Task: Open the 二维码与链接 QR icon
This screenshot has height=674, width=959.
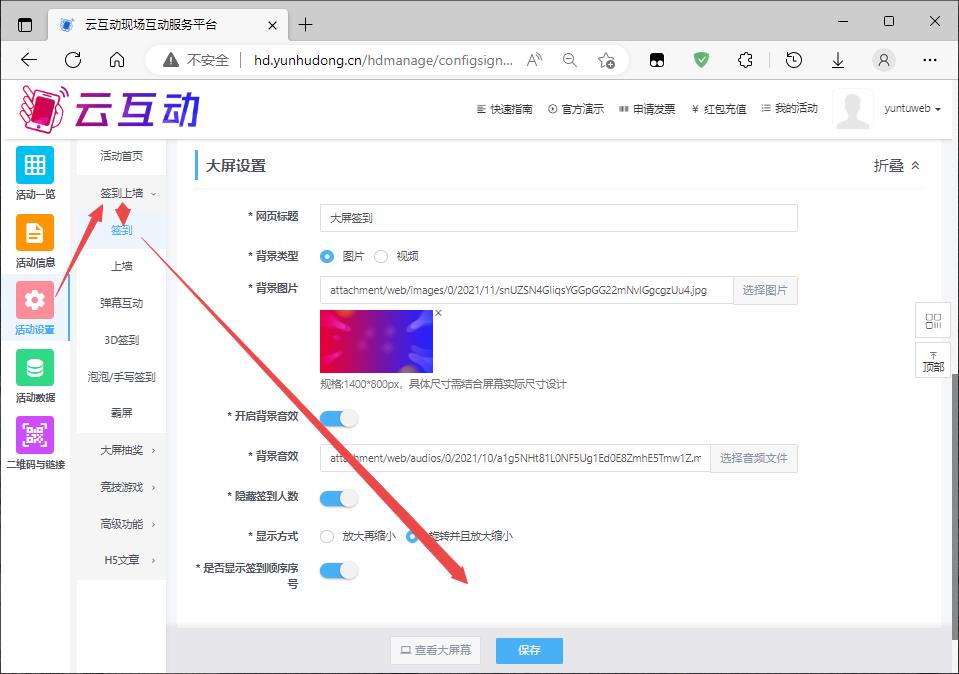Action: (35, 435)
